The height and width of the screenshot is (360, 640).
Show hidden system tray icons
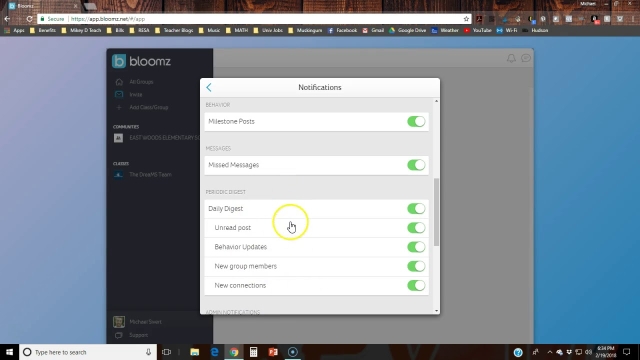pyautogui.click(x=549, y=352)
